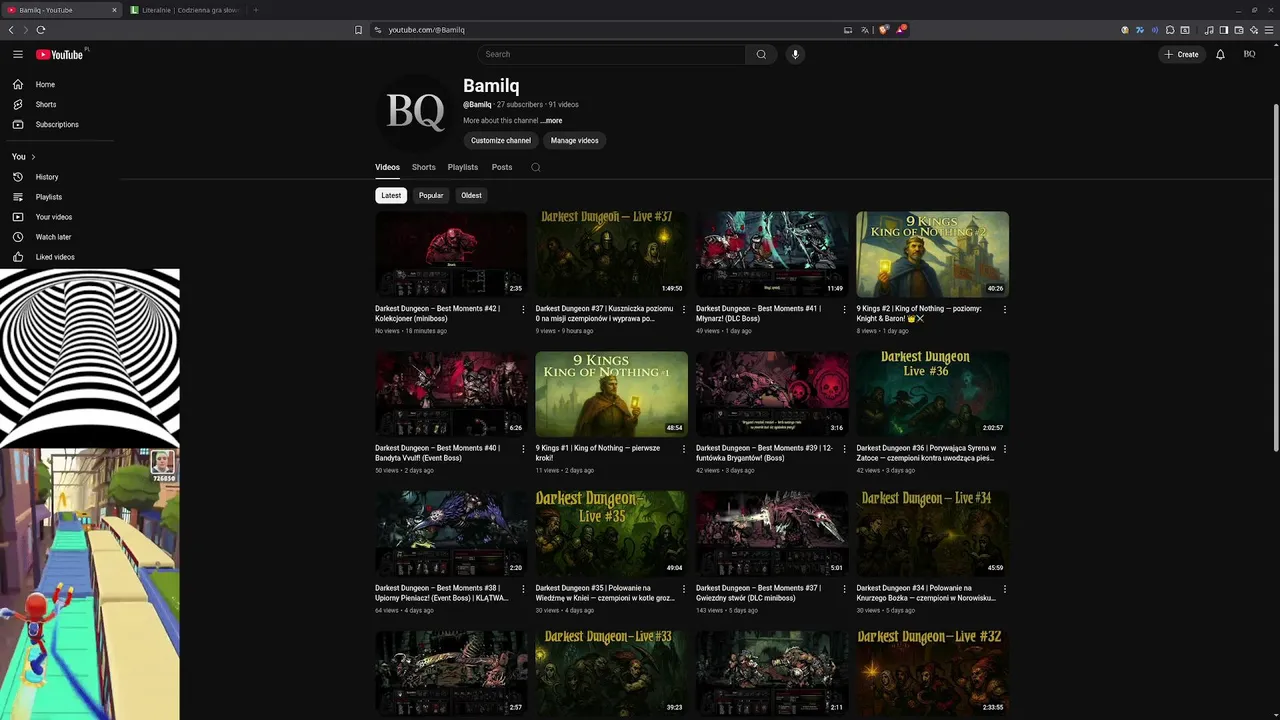Open Best Moments #38 video thumbnail

coord(451,533)
